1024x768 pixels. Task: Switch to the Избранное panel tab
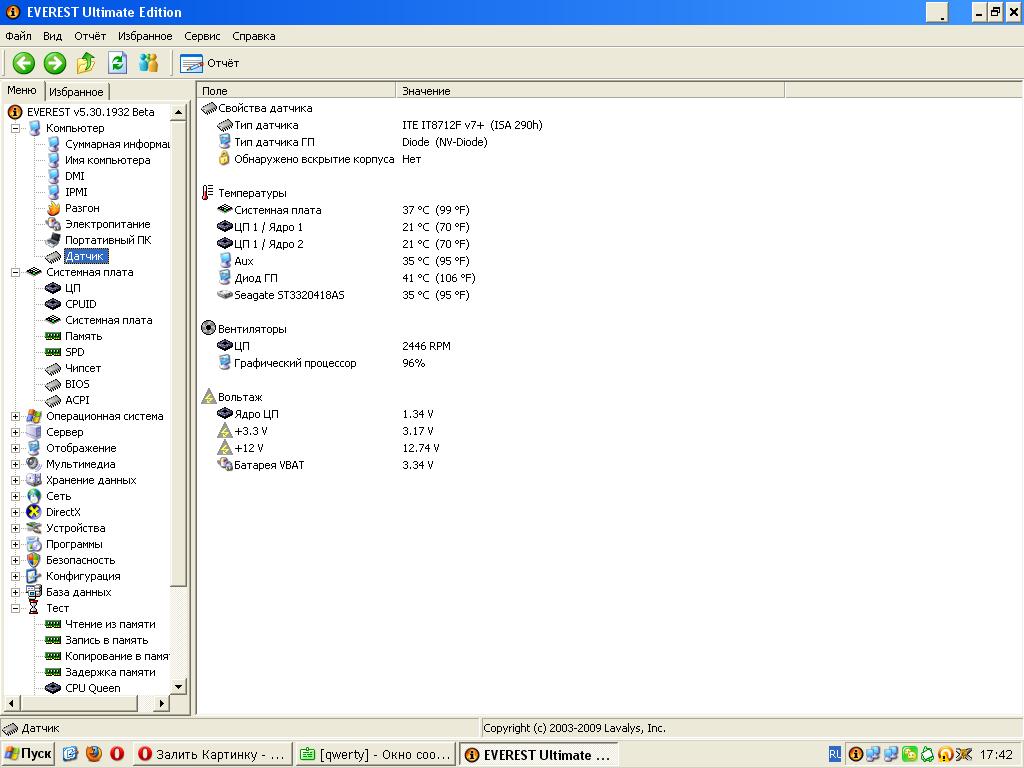76,91
